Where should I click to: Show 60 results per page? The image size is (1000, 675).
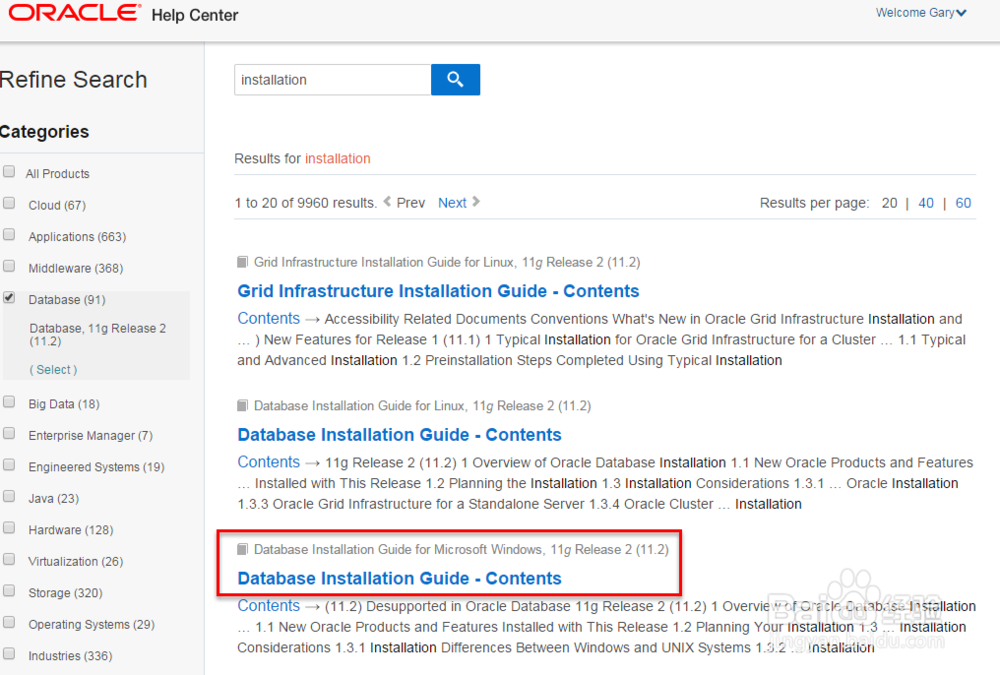(x=963, y=203)
